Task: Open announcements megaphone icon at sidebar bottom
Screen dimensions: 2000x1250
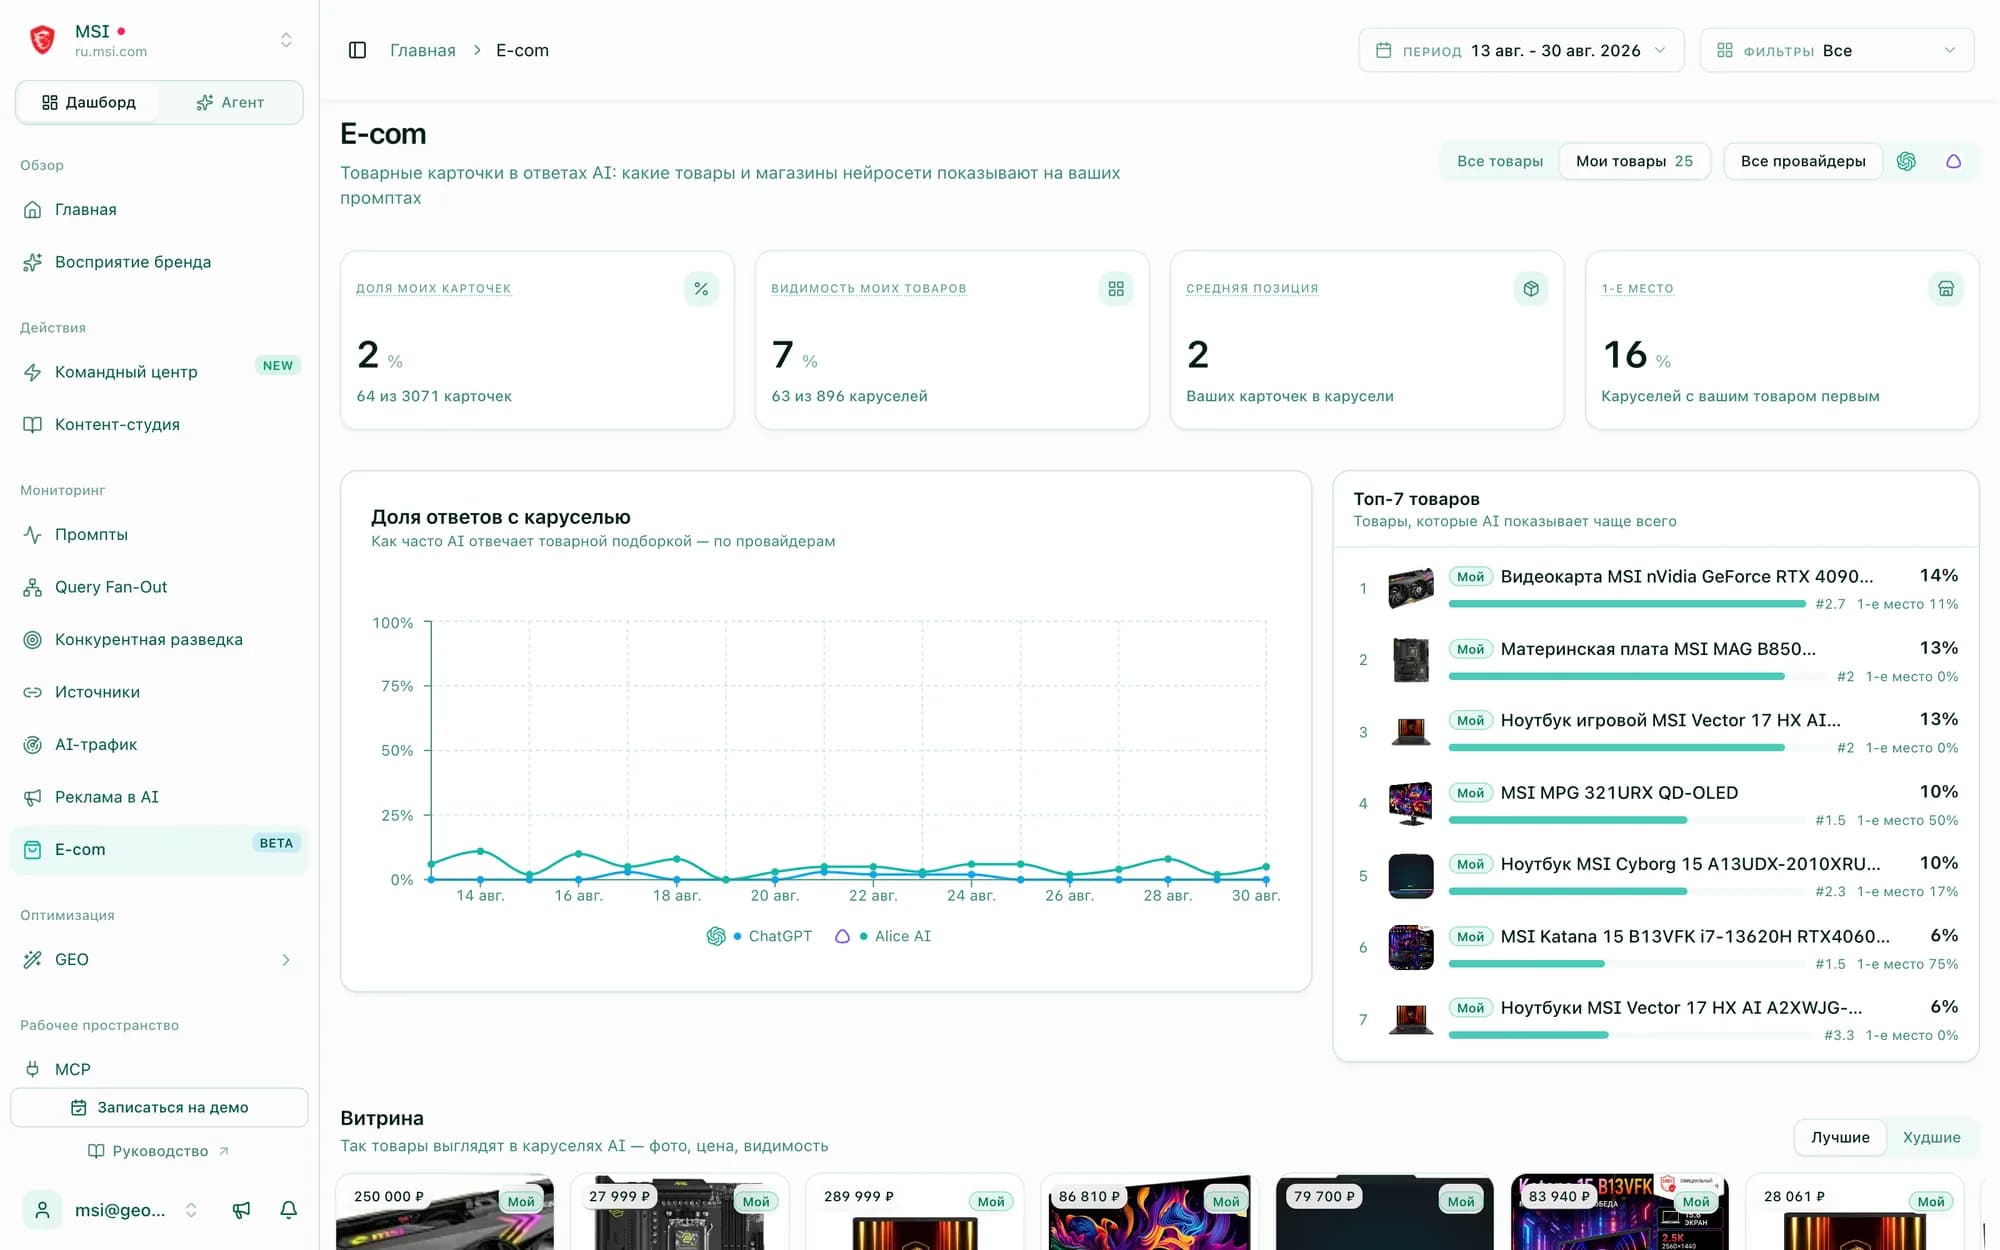Action: pyautogui.click(x=241, y=1210)
